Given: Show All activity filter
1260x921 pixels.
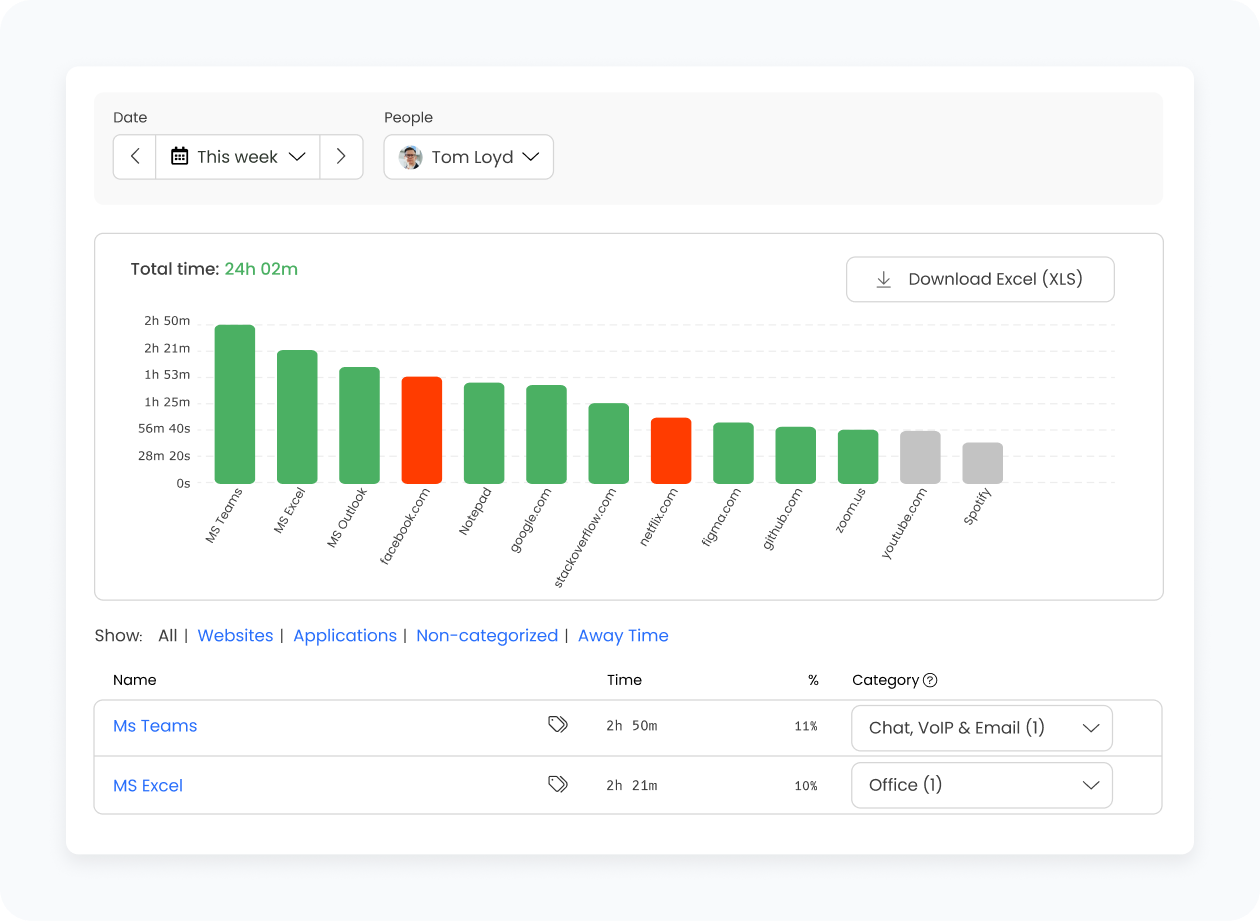Looking at the screenshot, I should (167, 636).
